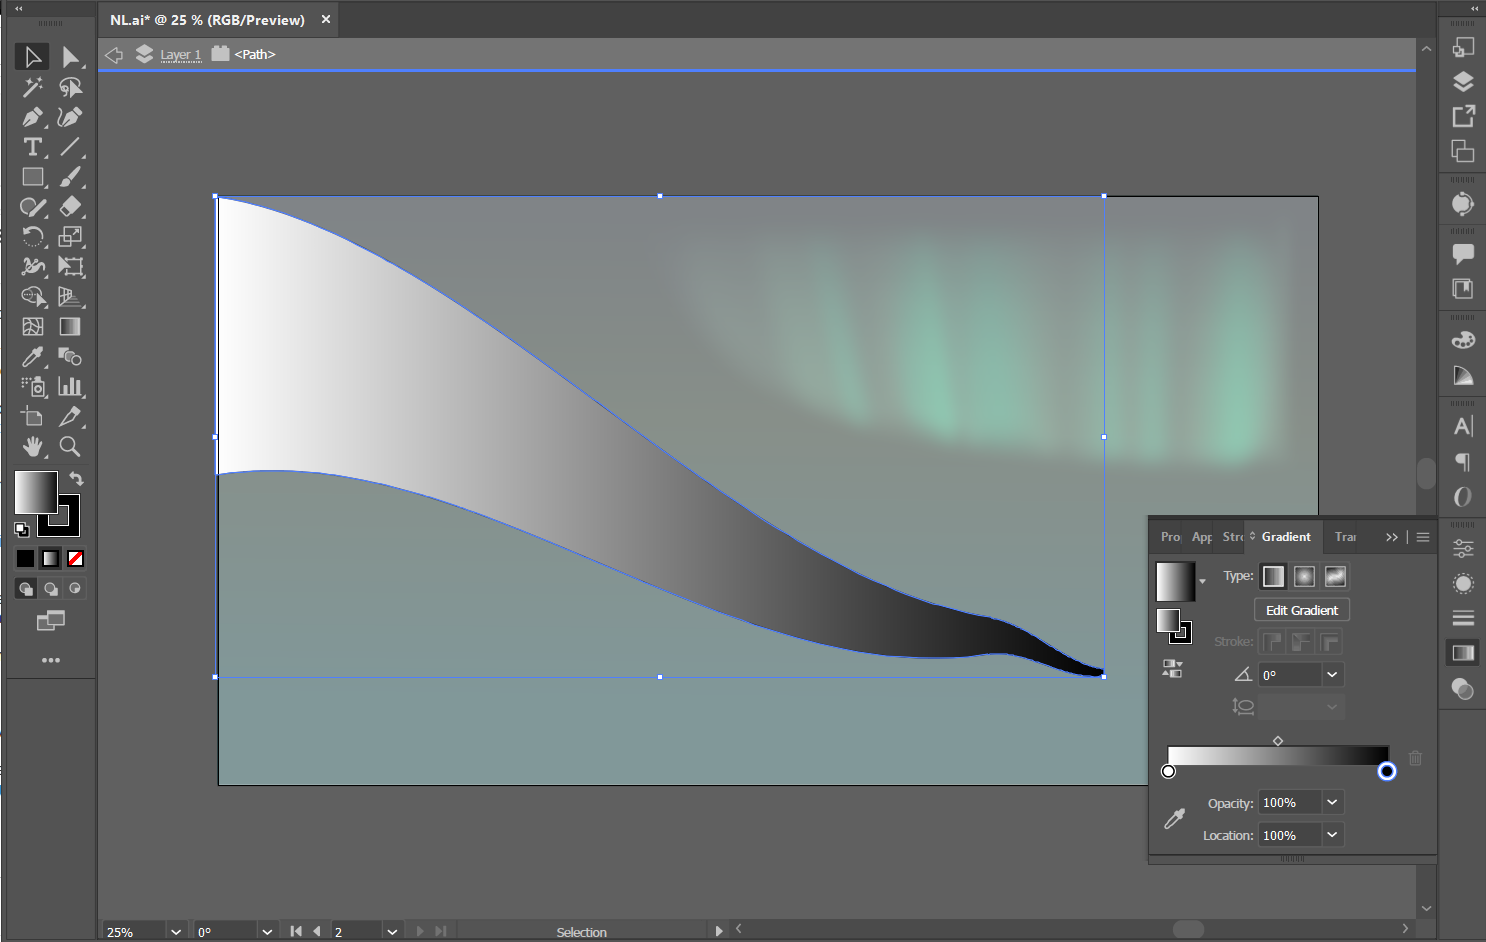Open the Edit Toolbar three dots
This screenshot has height=942, width=1486.
pyautogui.click(x=51, y=660)
